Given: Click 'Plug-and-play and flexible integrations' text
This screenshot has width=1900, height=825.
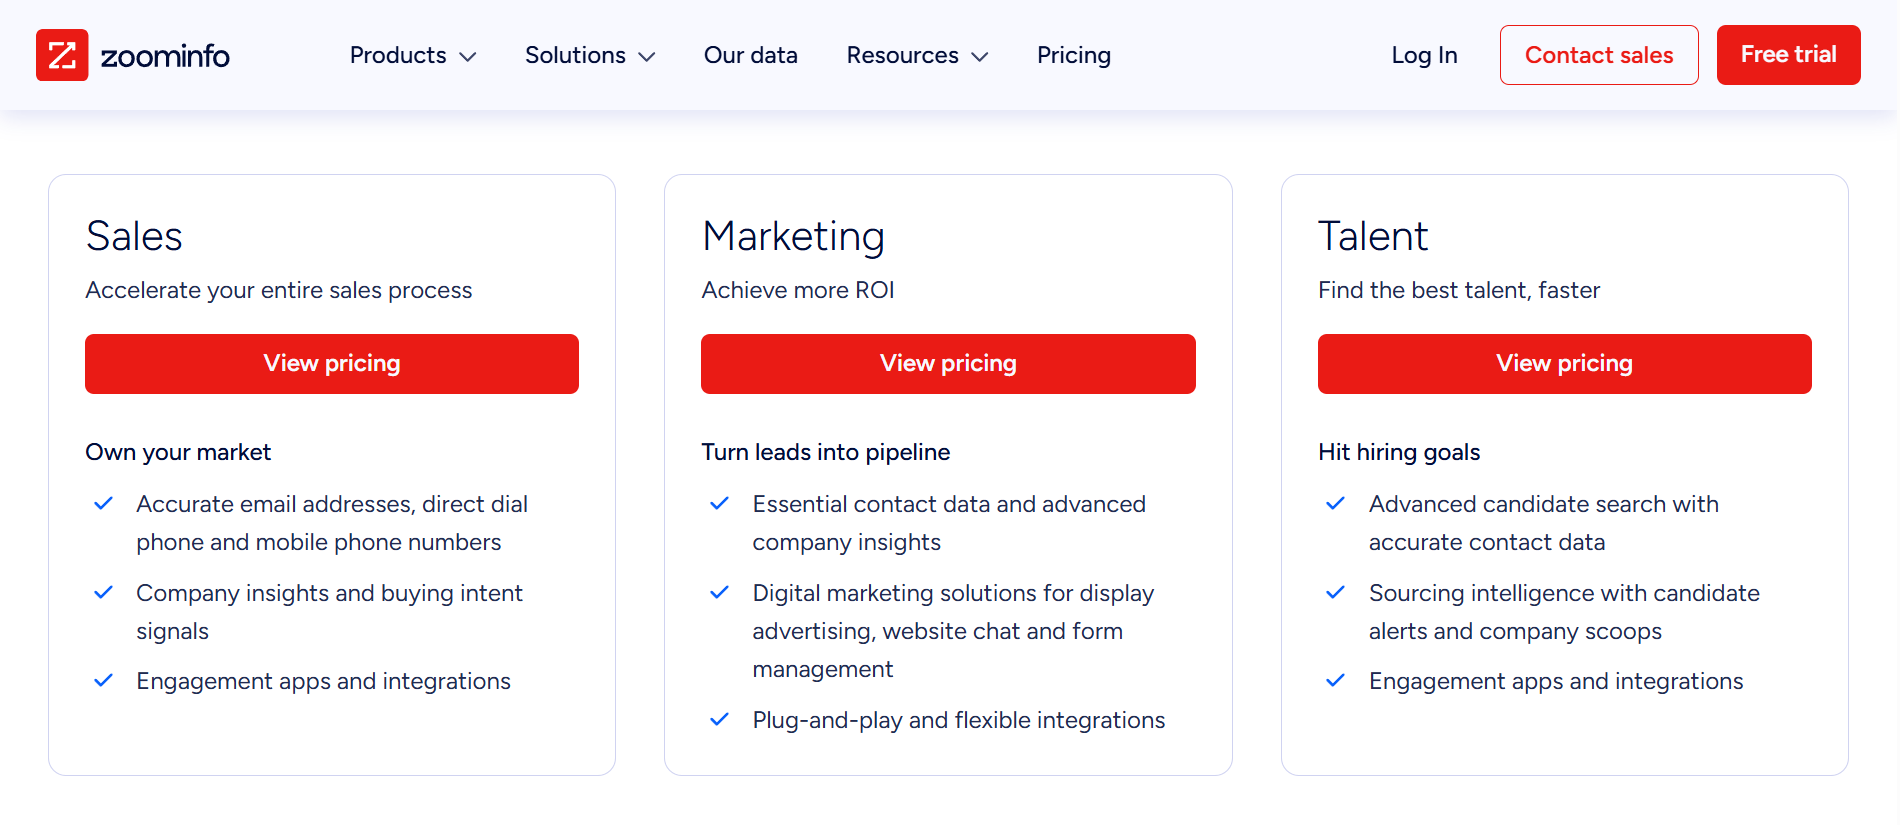Looking at the screenshot, I should click(959, 720).
